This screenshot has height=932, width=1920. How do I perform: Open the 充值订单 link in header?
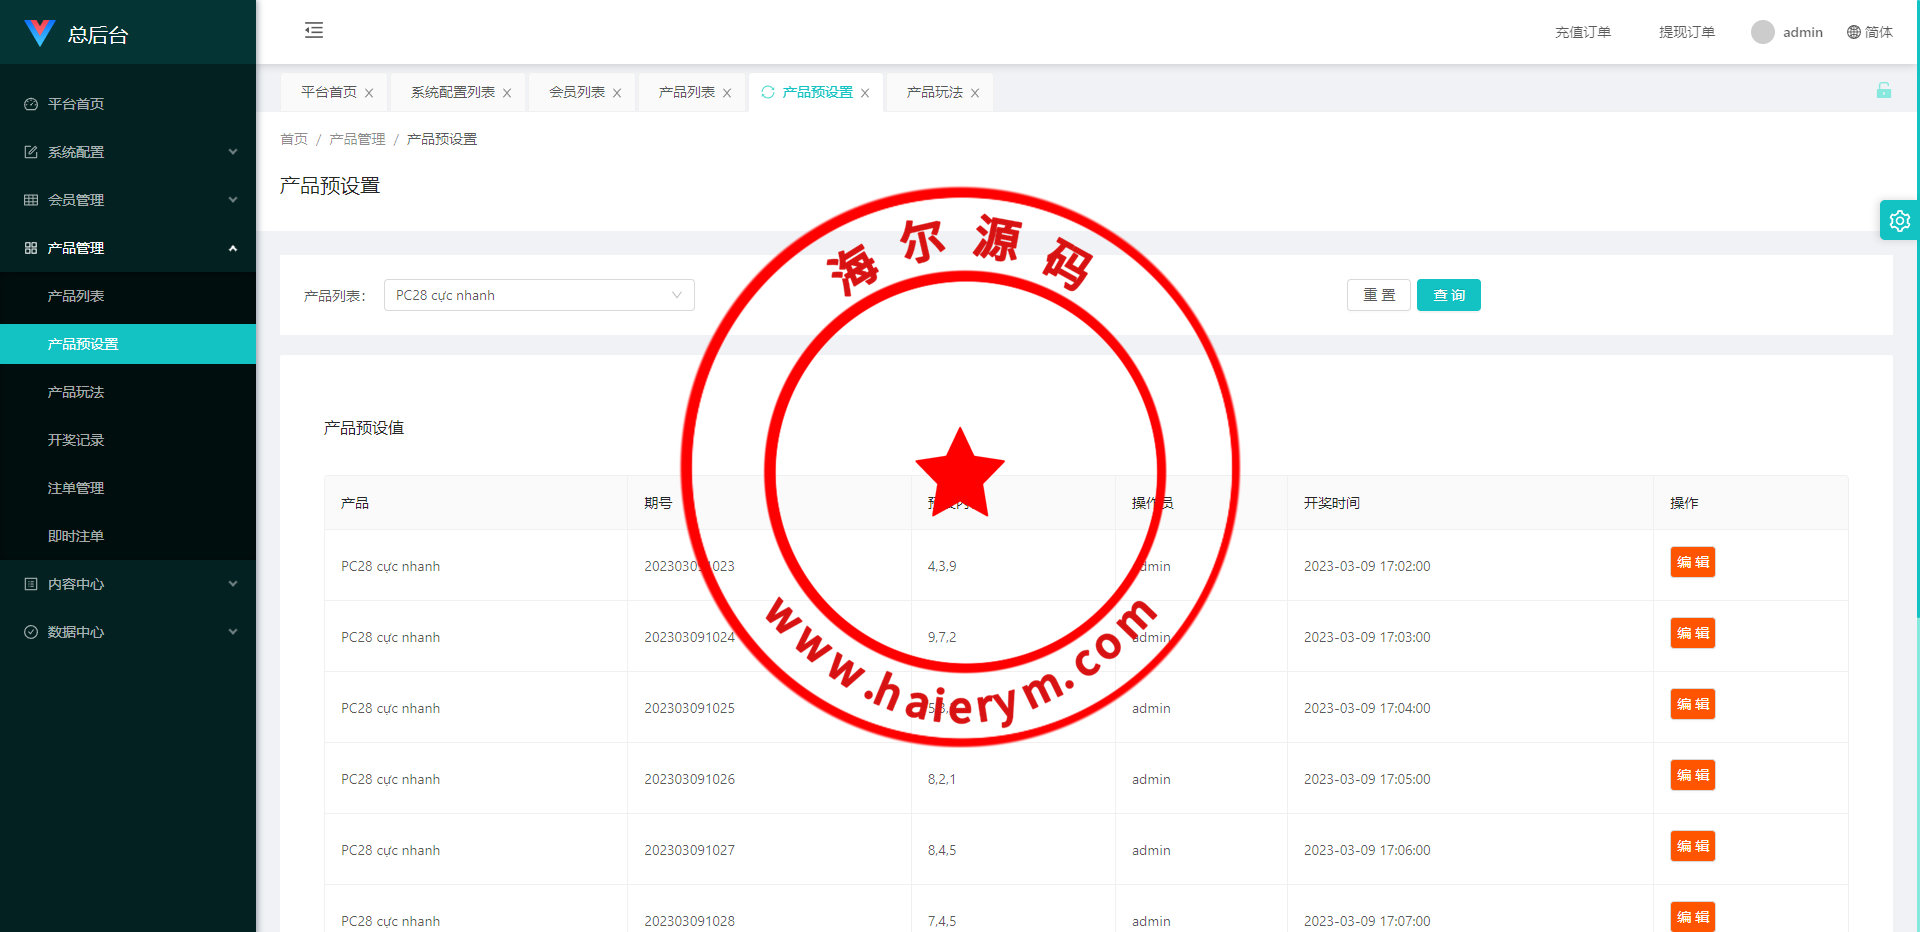point(1582,32)
